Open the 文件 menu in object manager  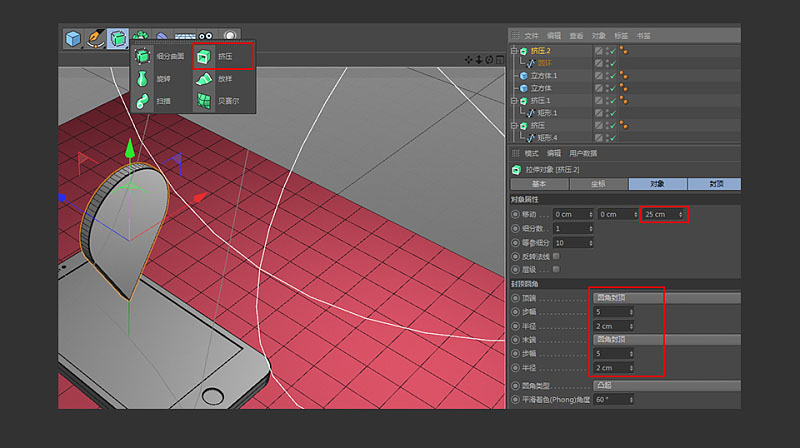(x=531, y=36)
